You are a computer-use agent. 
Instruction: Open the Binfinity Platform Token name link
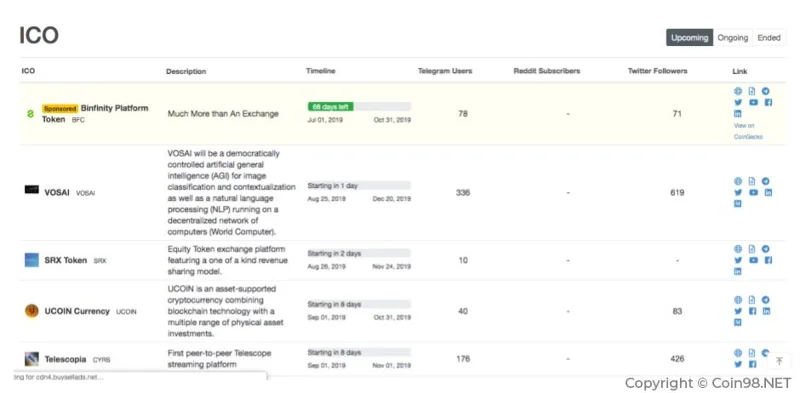95,113
